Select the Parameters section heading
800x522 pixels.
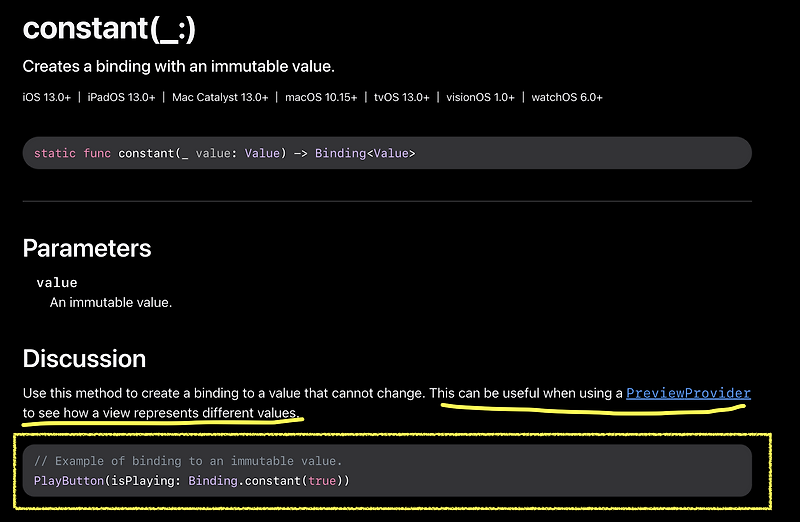click(87, 248)
